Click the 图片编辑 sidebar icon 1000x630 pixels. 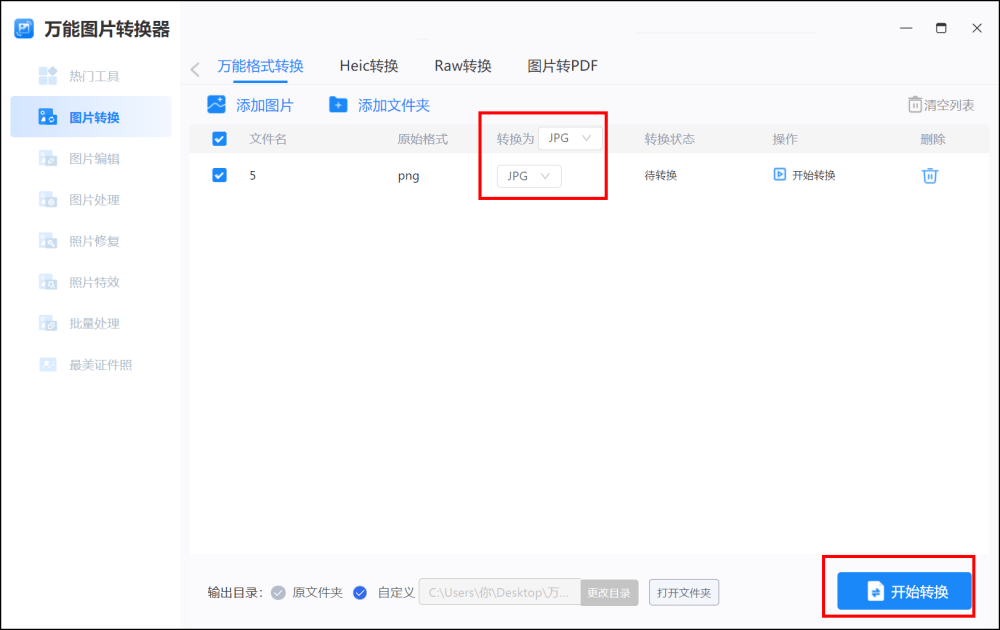[x=48, y=158]
